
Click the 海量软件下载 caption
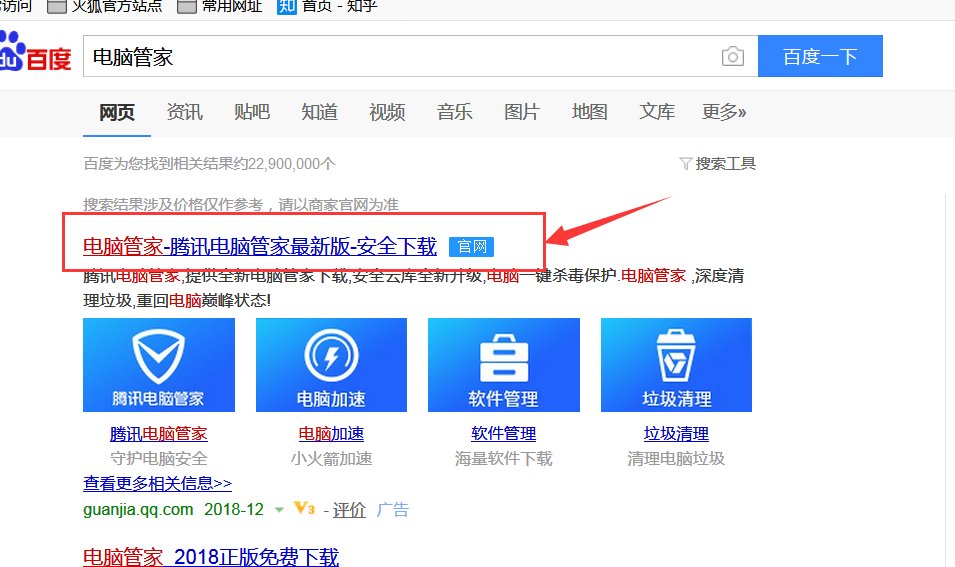tap(504, 459)
